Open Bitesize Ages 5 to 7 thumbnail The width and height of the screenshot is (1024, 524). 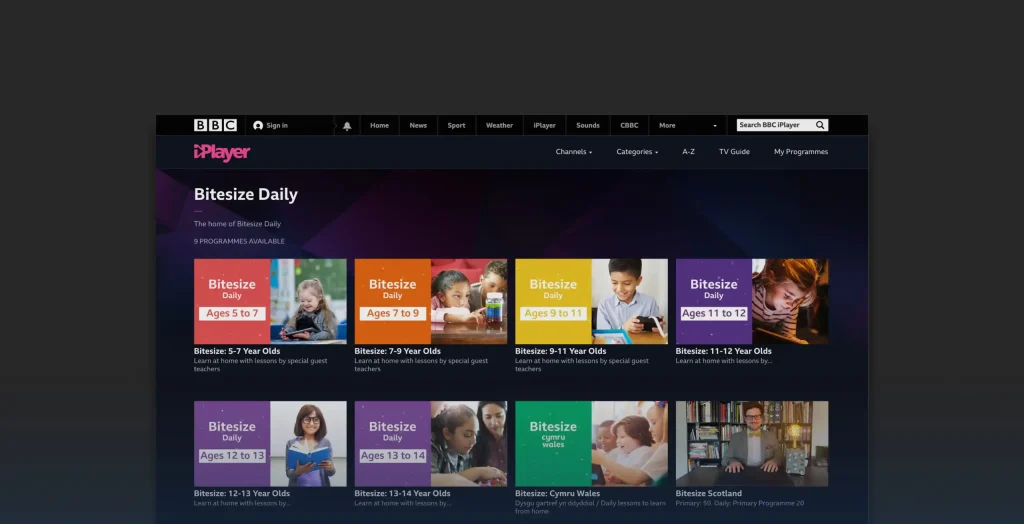click(x=270, y=301)
